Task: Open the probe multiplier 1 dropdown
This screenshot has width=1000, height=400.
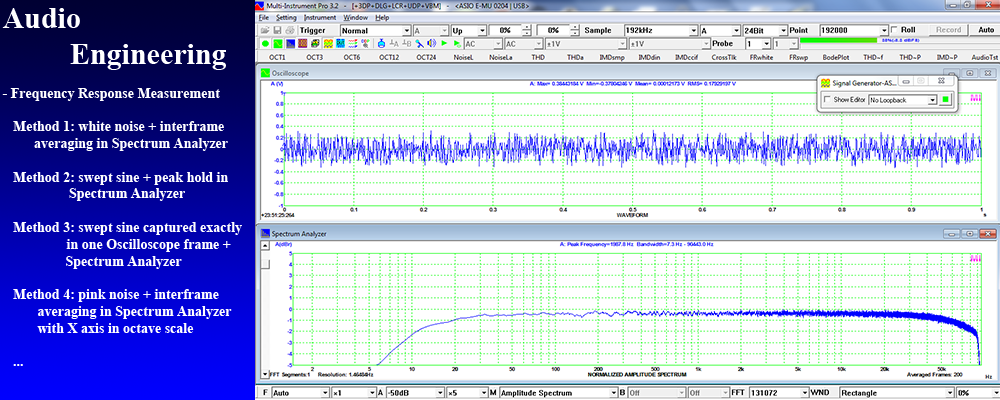Action: click(758, 43)
